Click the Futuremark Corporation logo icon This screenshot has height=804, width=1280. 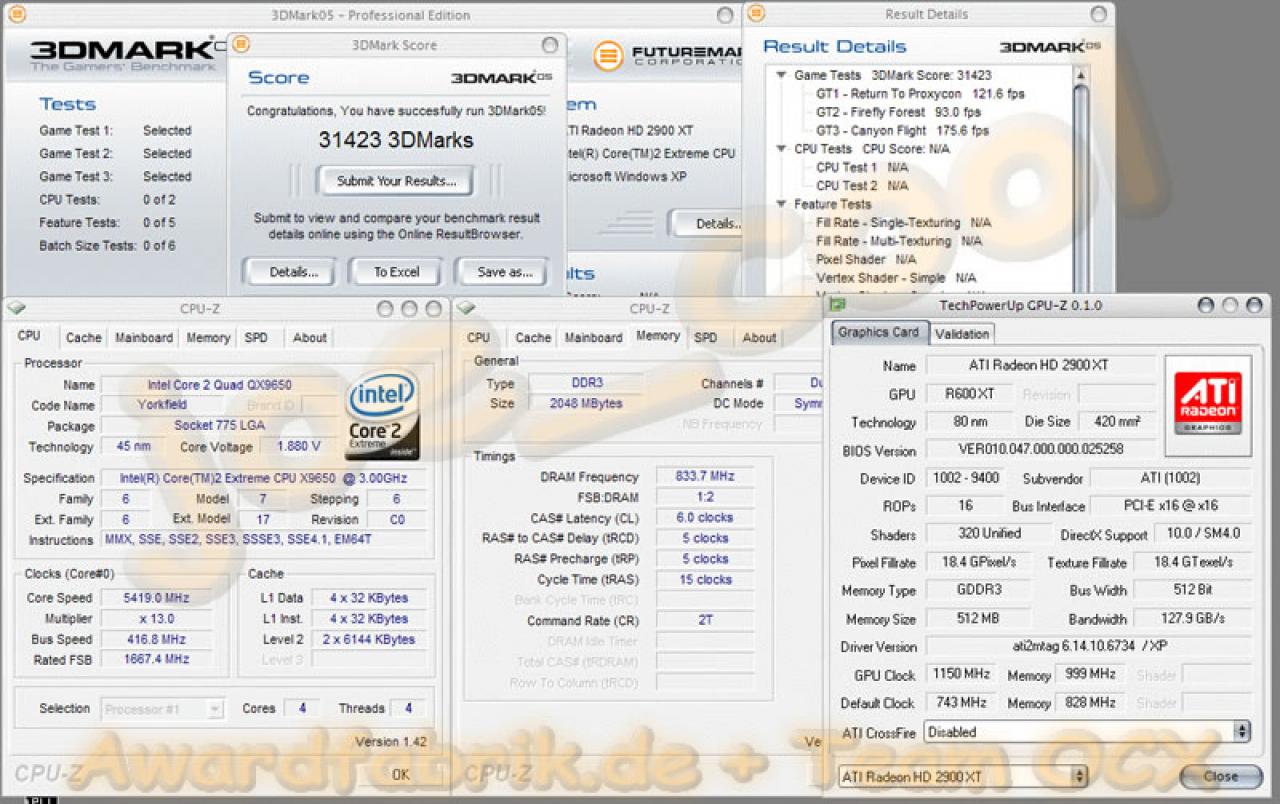tap(608, 56)
